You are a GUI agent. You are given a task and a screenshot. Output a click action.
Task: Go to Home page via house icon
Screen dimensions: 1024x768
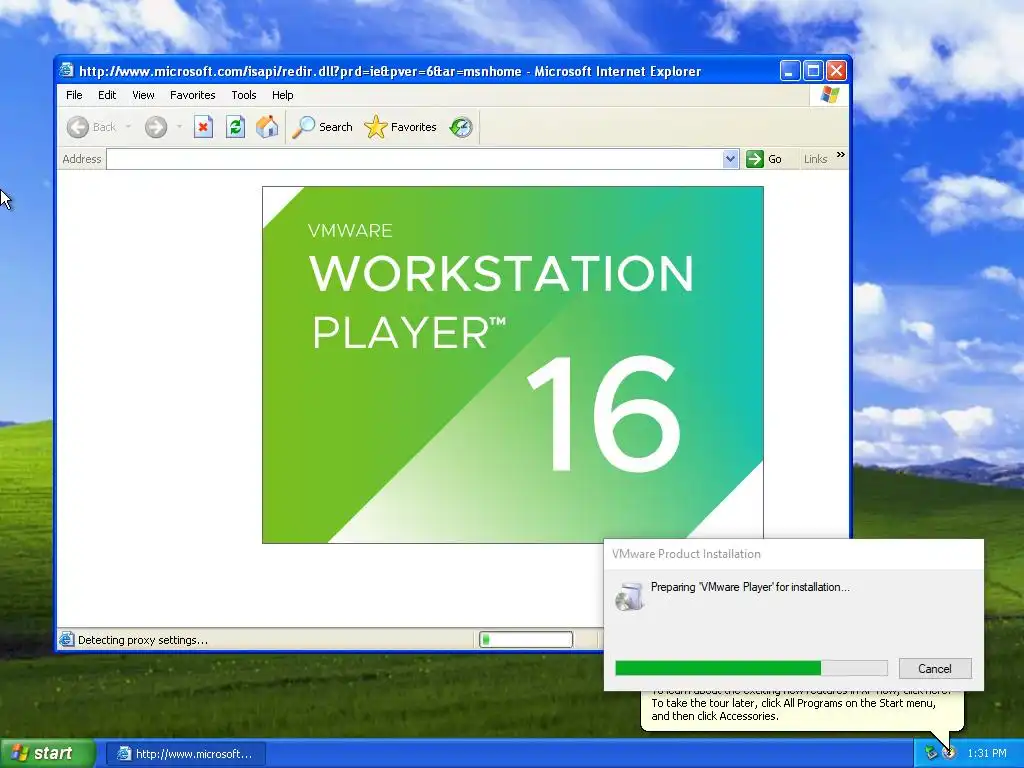coord(266,127)
